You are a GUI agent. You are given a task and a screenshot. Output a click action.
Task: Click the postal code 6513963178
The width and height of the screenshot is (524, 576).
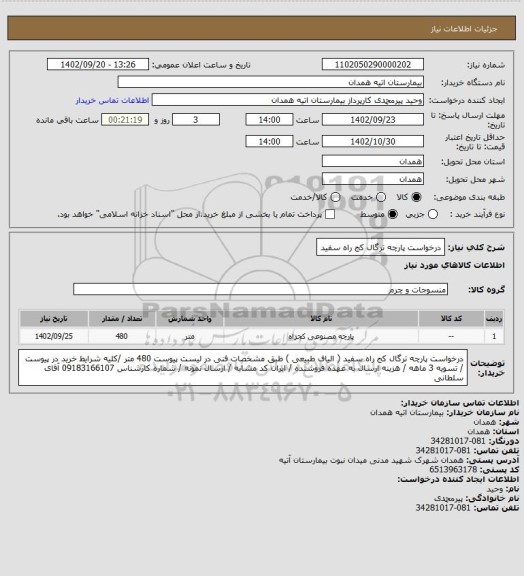tap(453, 469)
